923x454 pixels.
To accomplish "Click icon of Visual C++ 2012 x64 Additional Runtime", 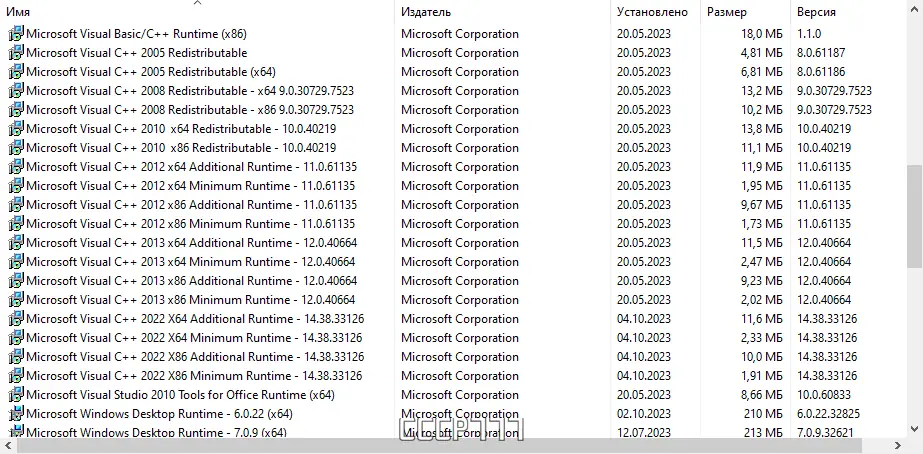I will point(16,167).
